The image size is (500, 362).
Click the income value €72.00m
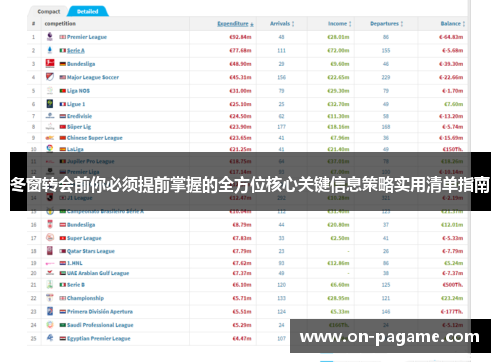coord(338,51)
